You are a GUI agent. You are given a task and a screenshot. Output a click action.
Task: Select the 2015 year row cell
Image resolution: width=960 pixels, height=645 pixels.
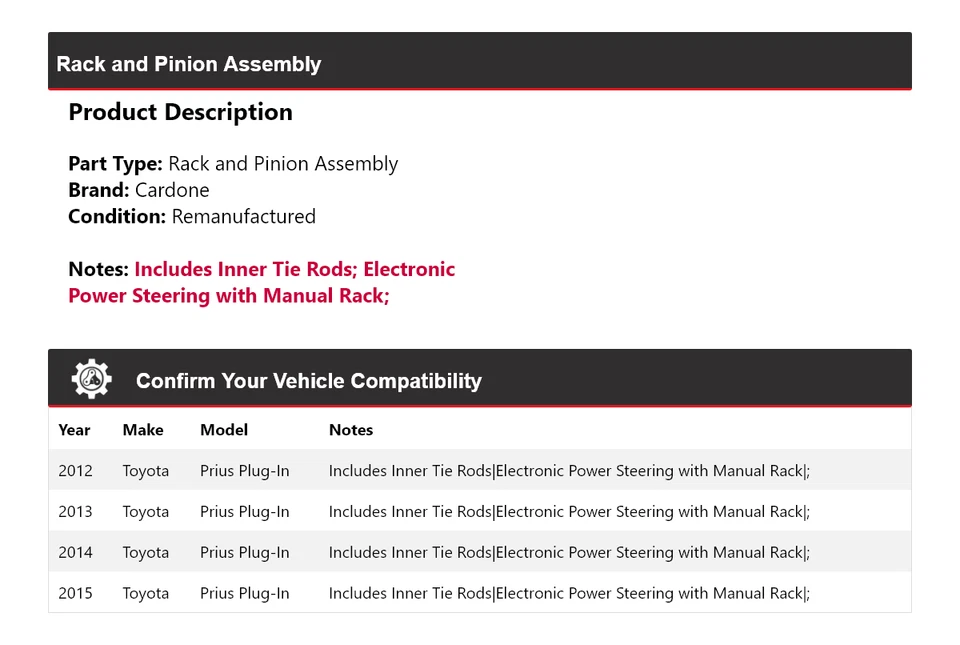[75, 593]
